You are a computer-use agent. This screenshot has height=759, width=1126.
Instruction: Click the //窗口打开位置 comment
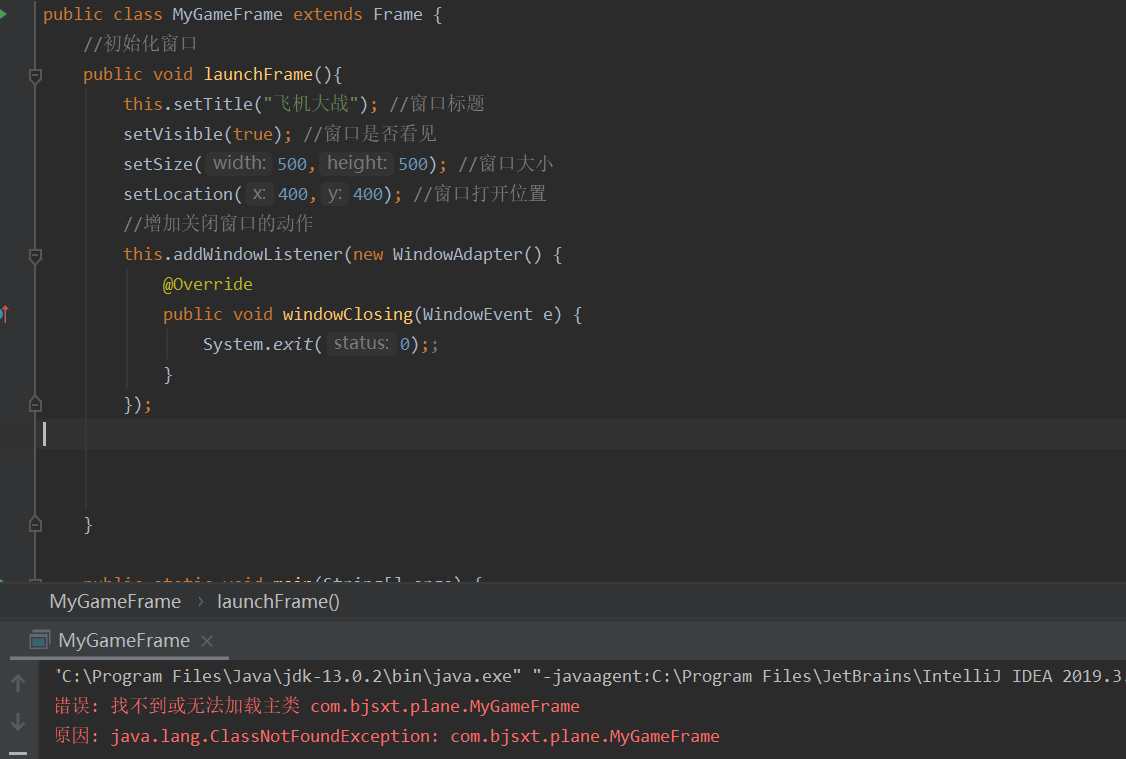point(480,194)
